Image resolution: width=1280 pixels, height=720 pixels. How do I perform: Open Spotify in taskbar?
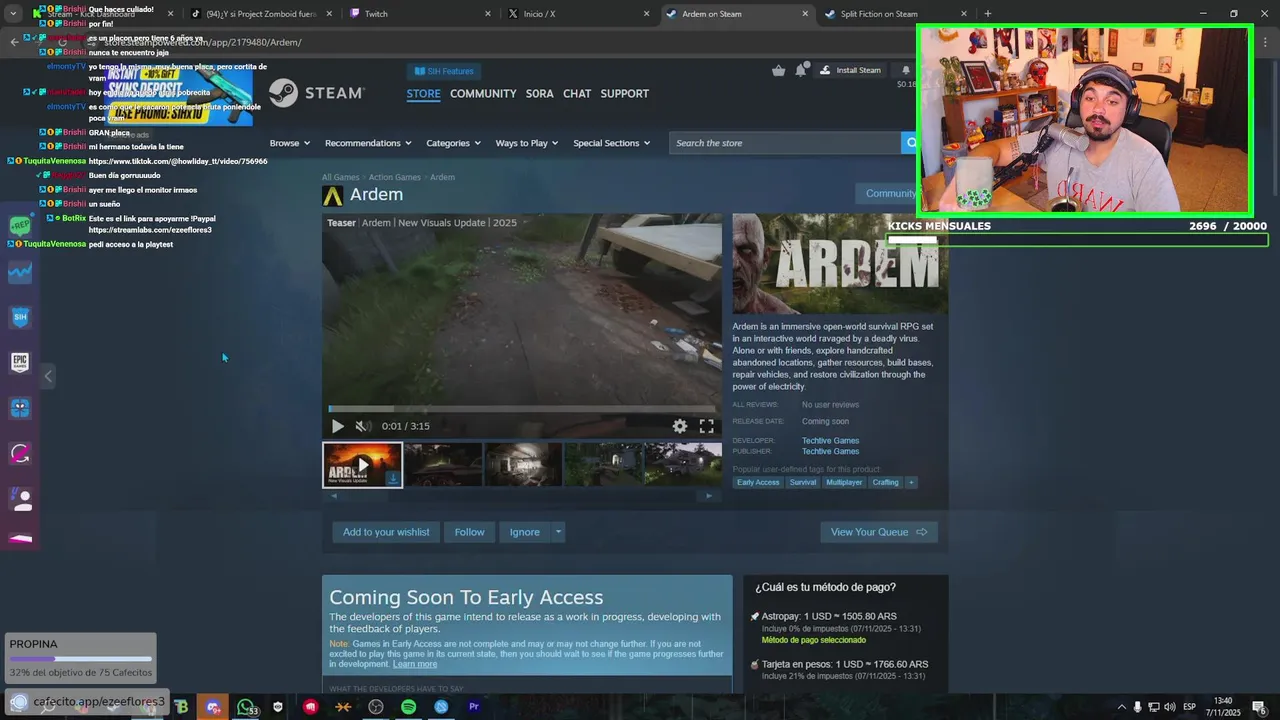(x=408, y=707)
